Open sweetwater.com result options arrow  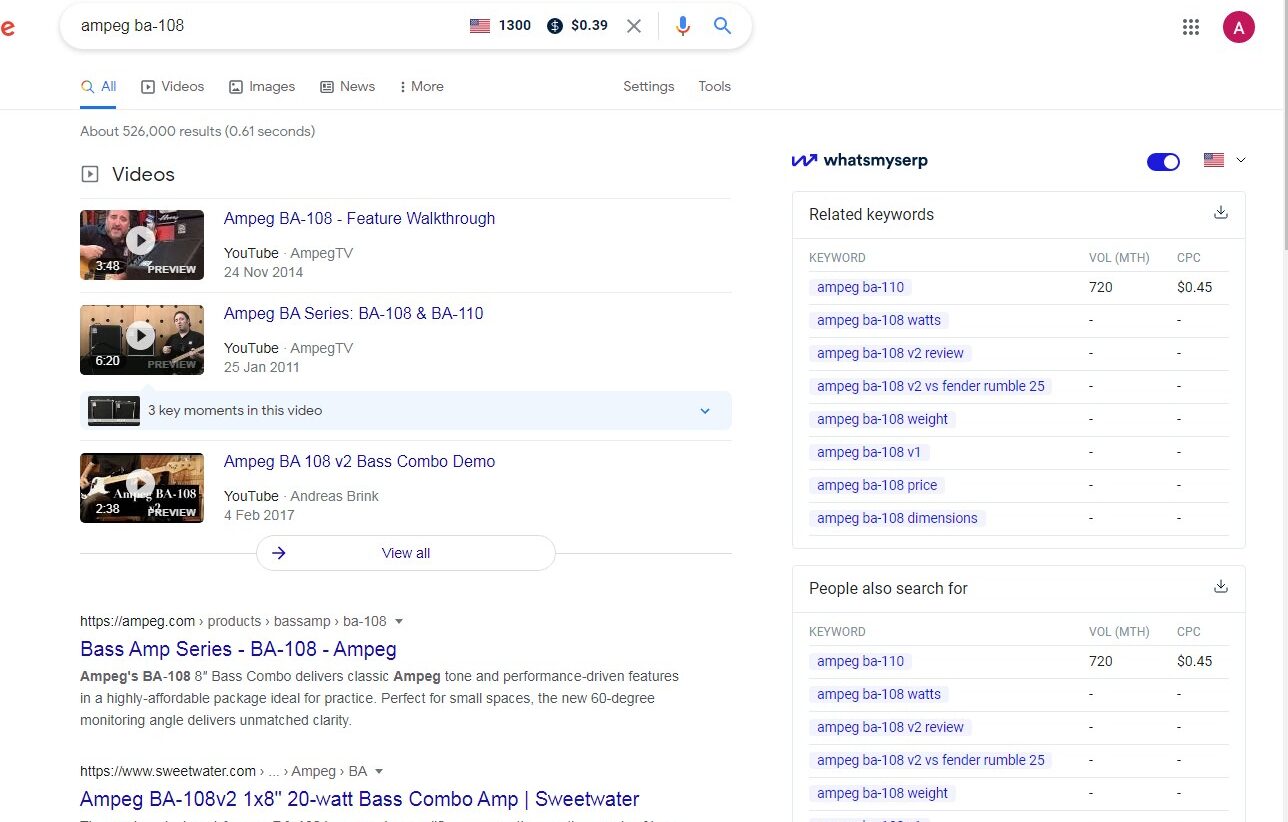(379, 771)
